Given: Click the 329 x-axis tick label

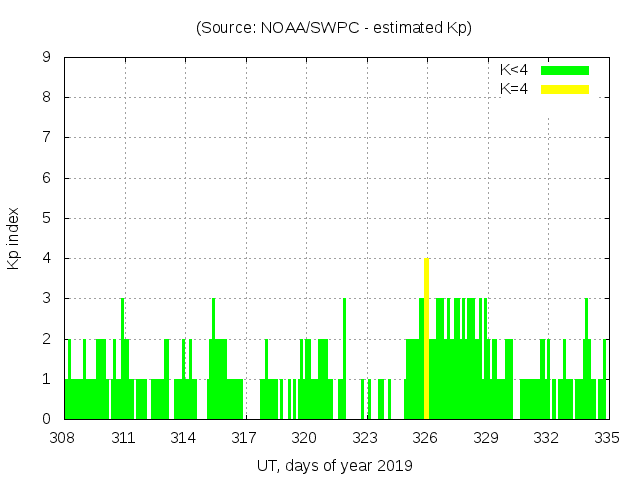Looking at the screenshot, I should pyautogui.click(x=487, y=438).
